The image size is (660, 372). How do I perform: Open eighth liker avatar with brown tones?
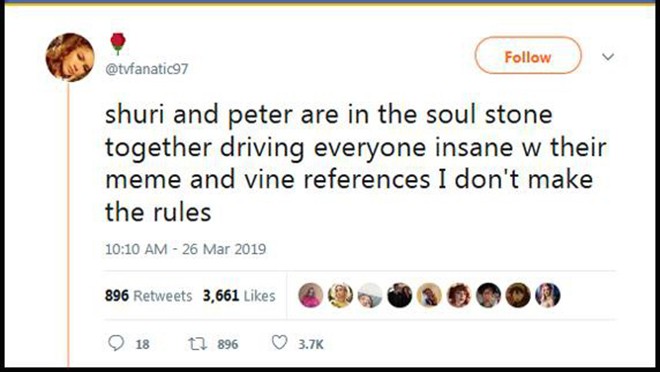(x=518, y=295)
